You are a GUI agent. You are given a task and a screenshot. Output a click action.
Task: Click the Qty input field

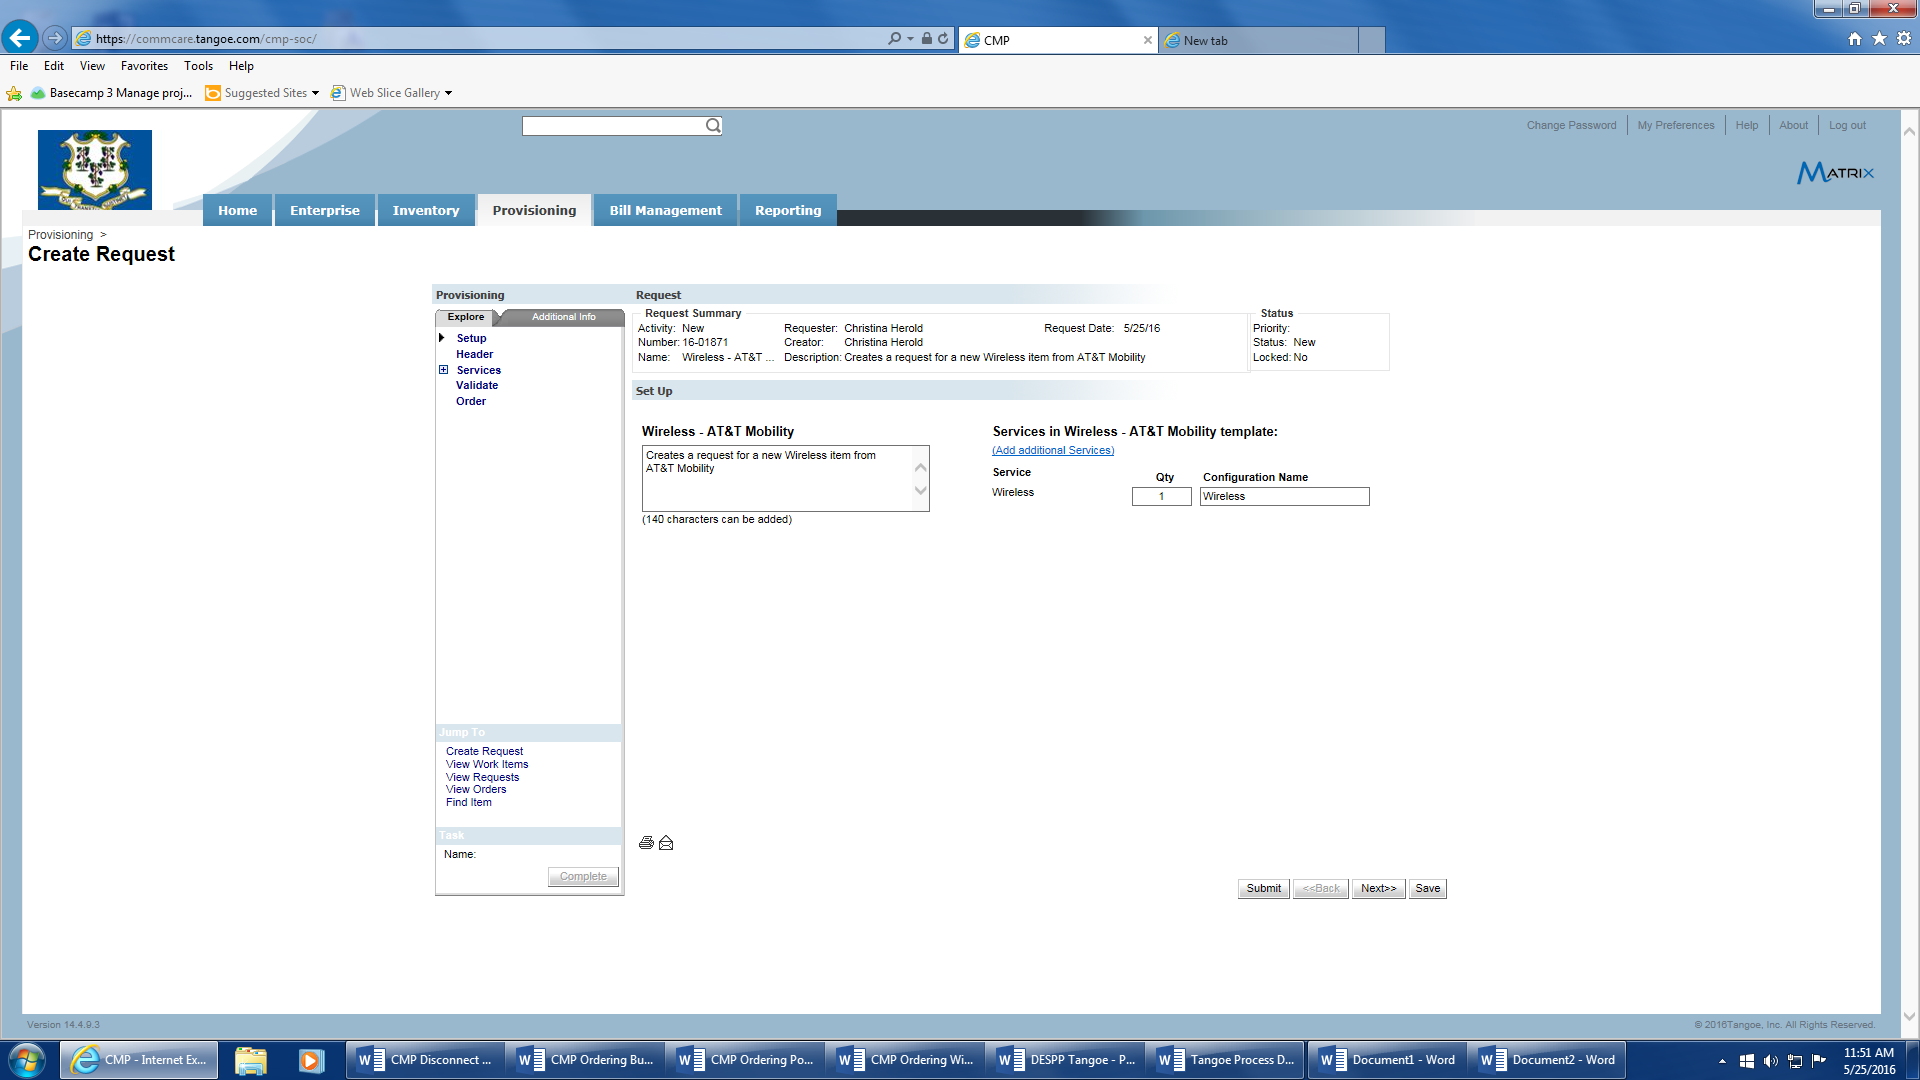click(1161, 496)
